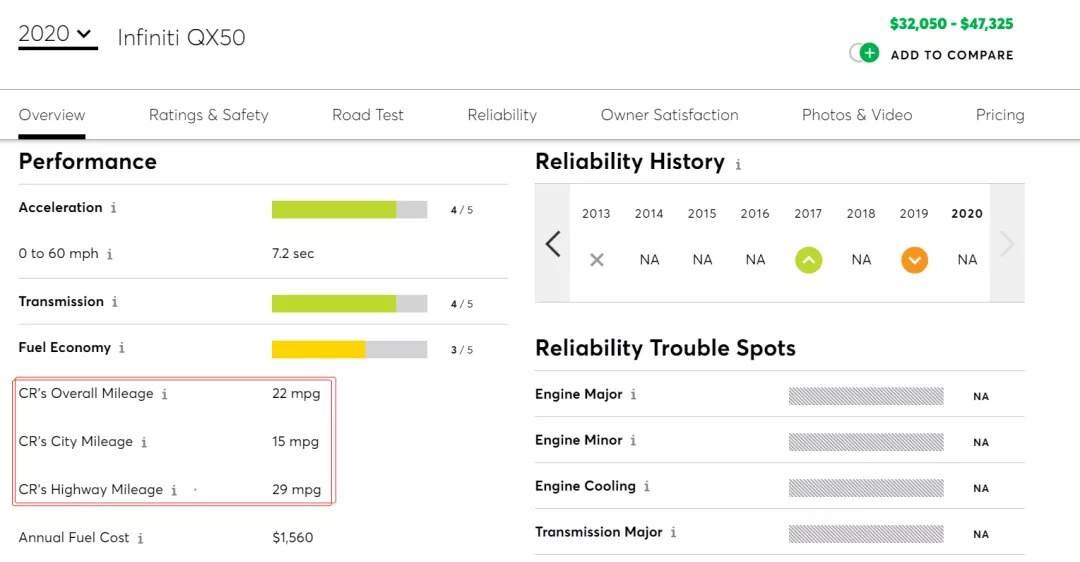Screen dimensions: 1080x562
Task: Click the green up-arrow 2017 reliability icon
Action: [808, 260]
